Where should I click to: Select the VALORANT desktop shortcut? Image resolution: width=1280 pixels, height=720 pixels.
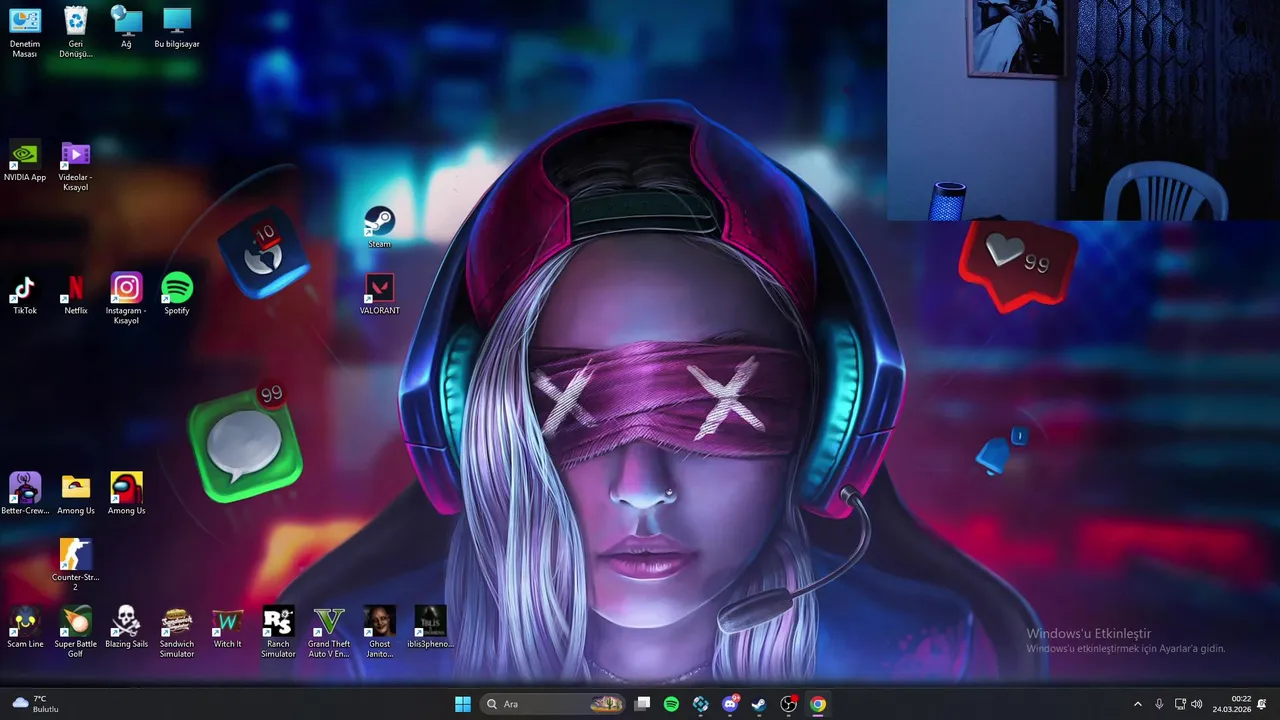pos(379,294)
